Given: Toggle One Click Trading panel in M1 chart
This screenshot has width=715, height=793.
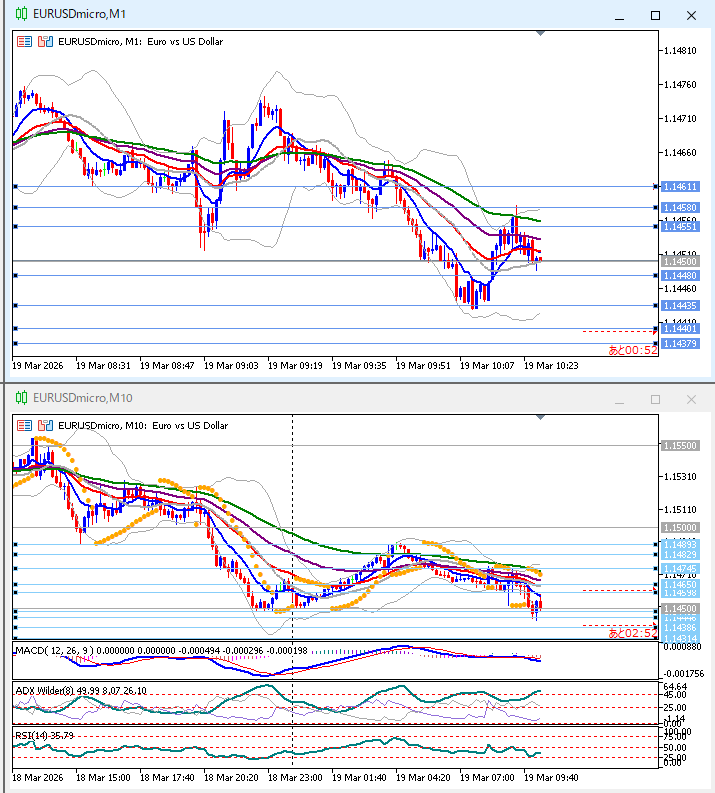Looking at the screenshot, I should [x=24, y=42].
